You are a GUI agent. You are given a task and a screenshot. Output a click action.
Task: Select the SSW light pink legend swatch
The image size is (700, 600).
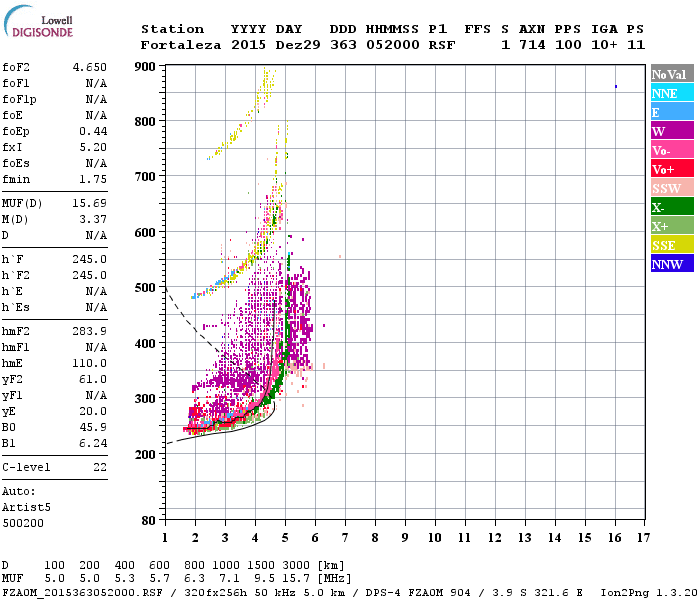coord(672,188)
